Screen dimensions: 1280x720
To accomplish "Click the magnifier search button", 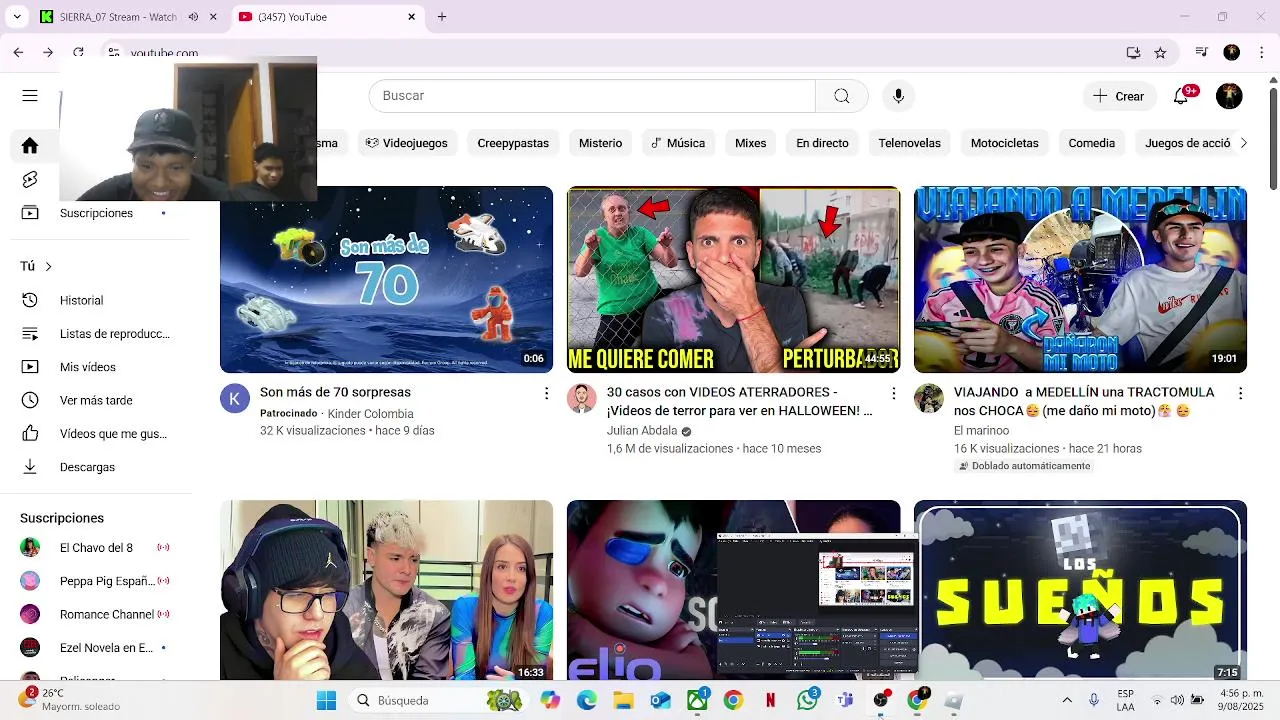I will 842,96.
